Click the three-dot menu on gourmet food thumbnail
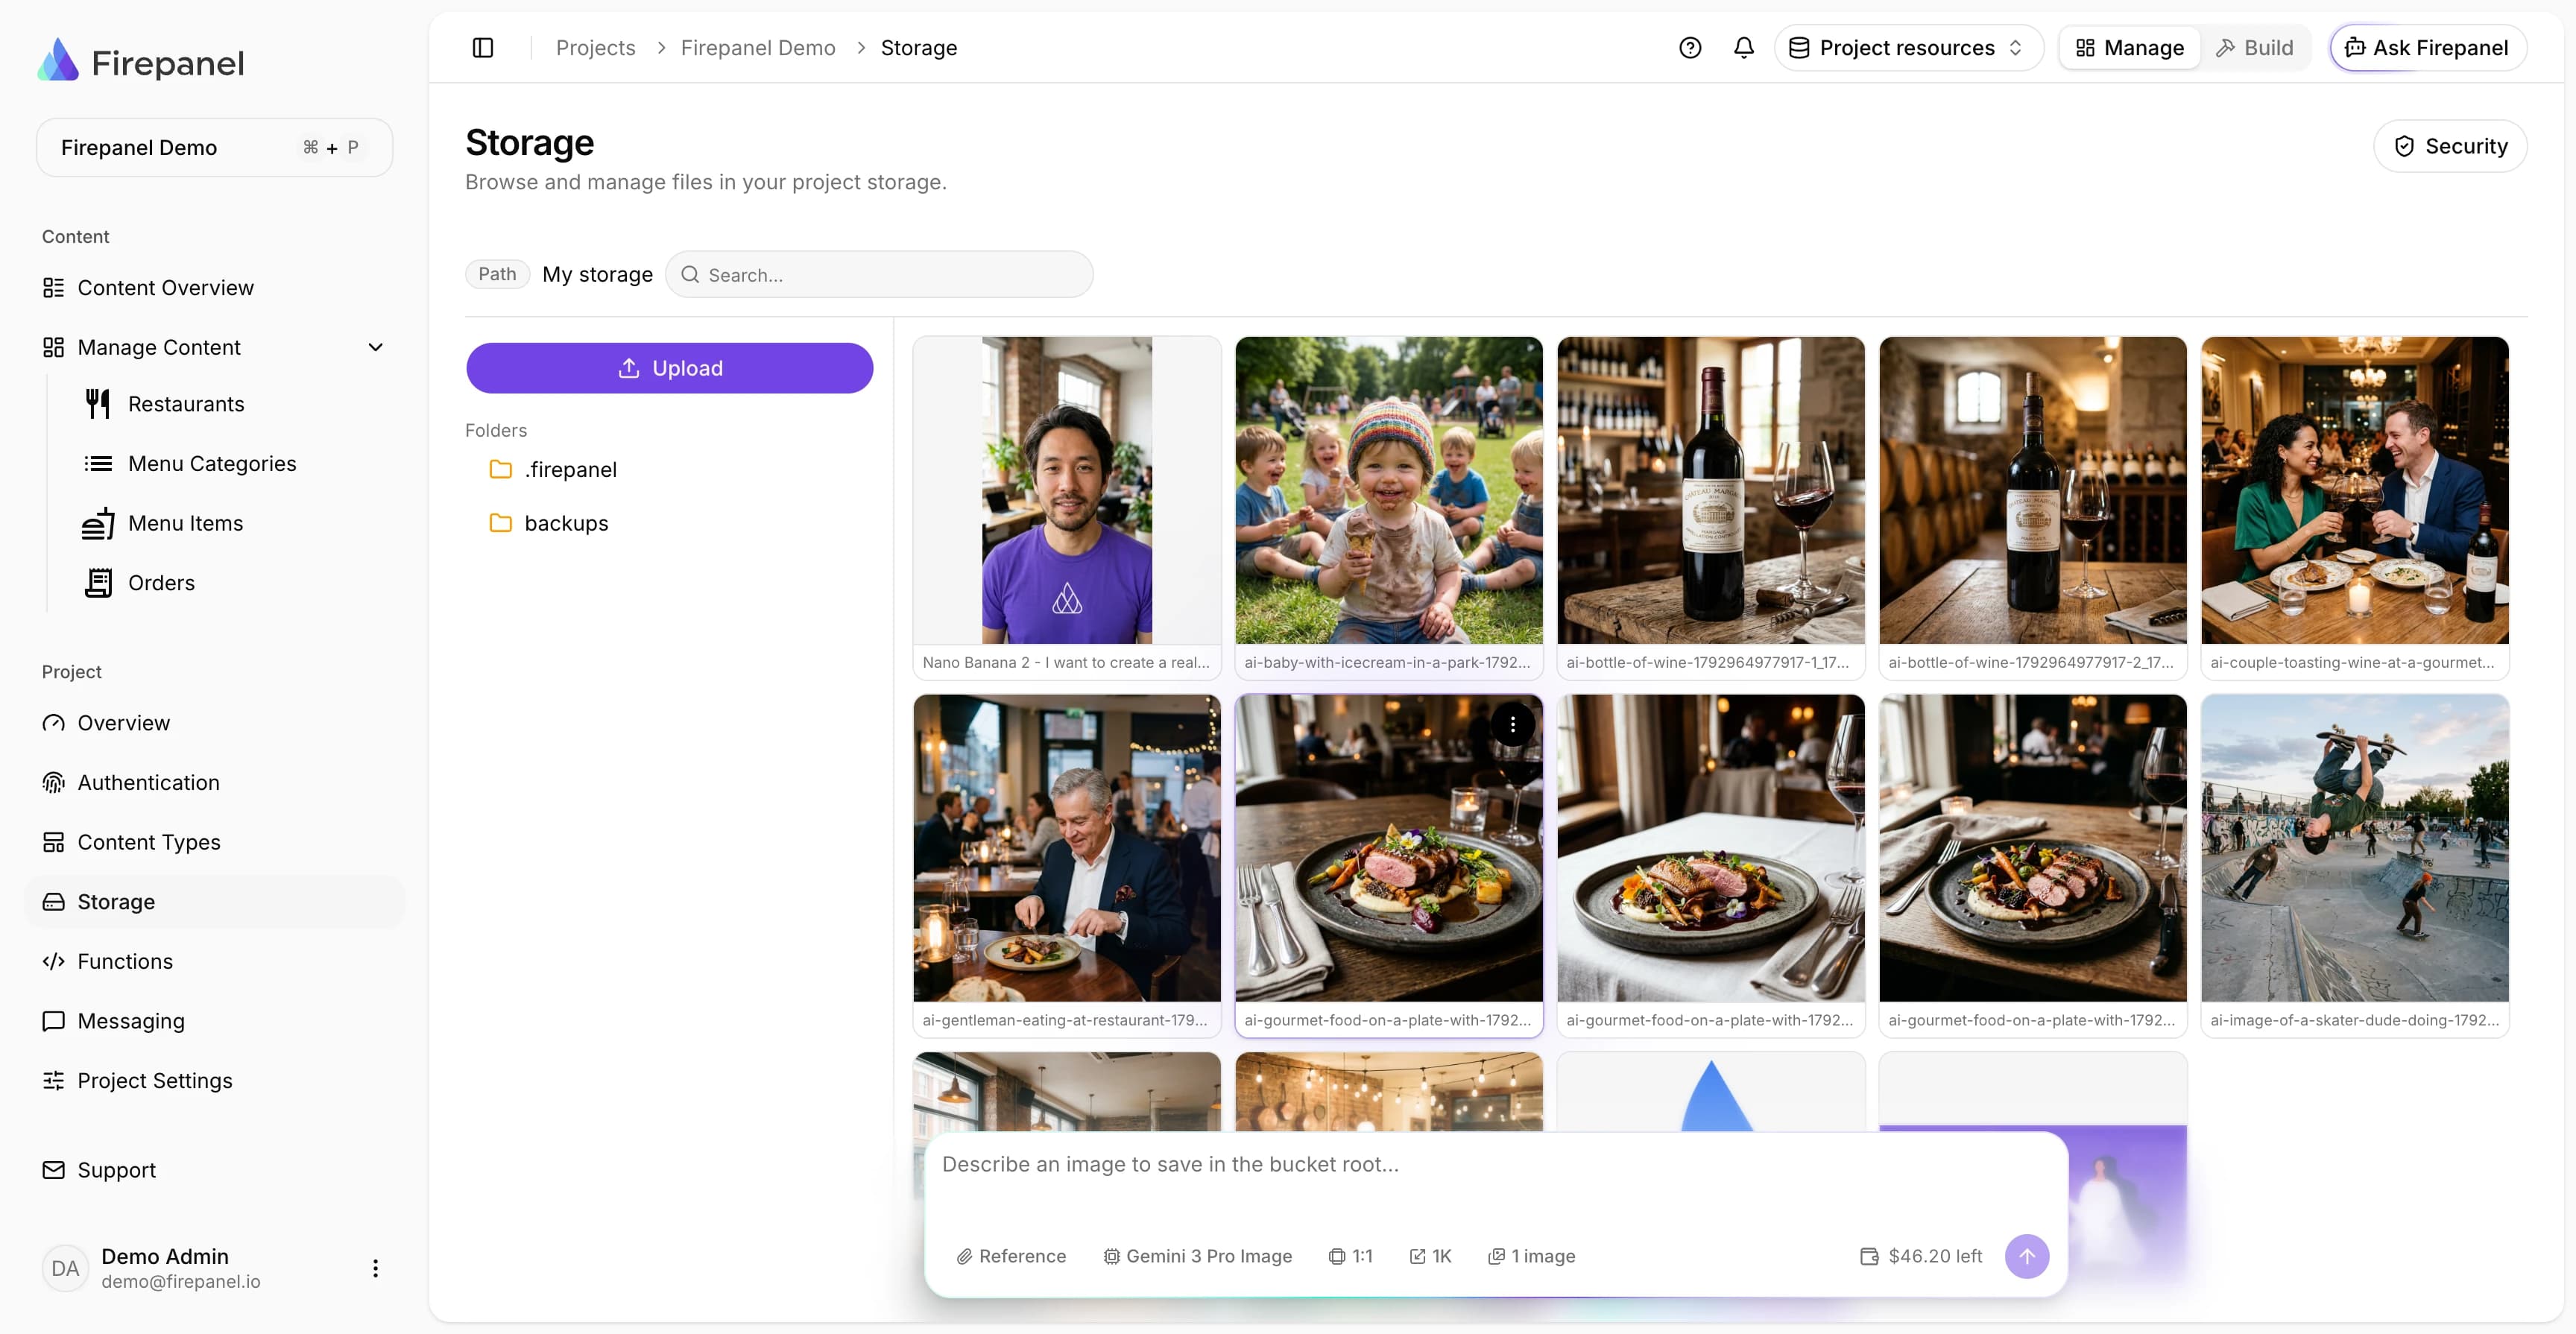 (x=1513, y=724)
